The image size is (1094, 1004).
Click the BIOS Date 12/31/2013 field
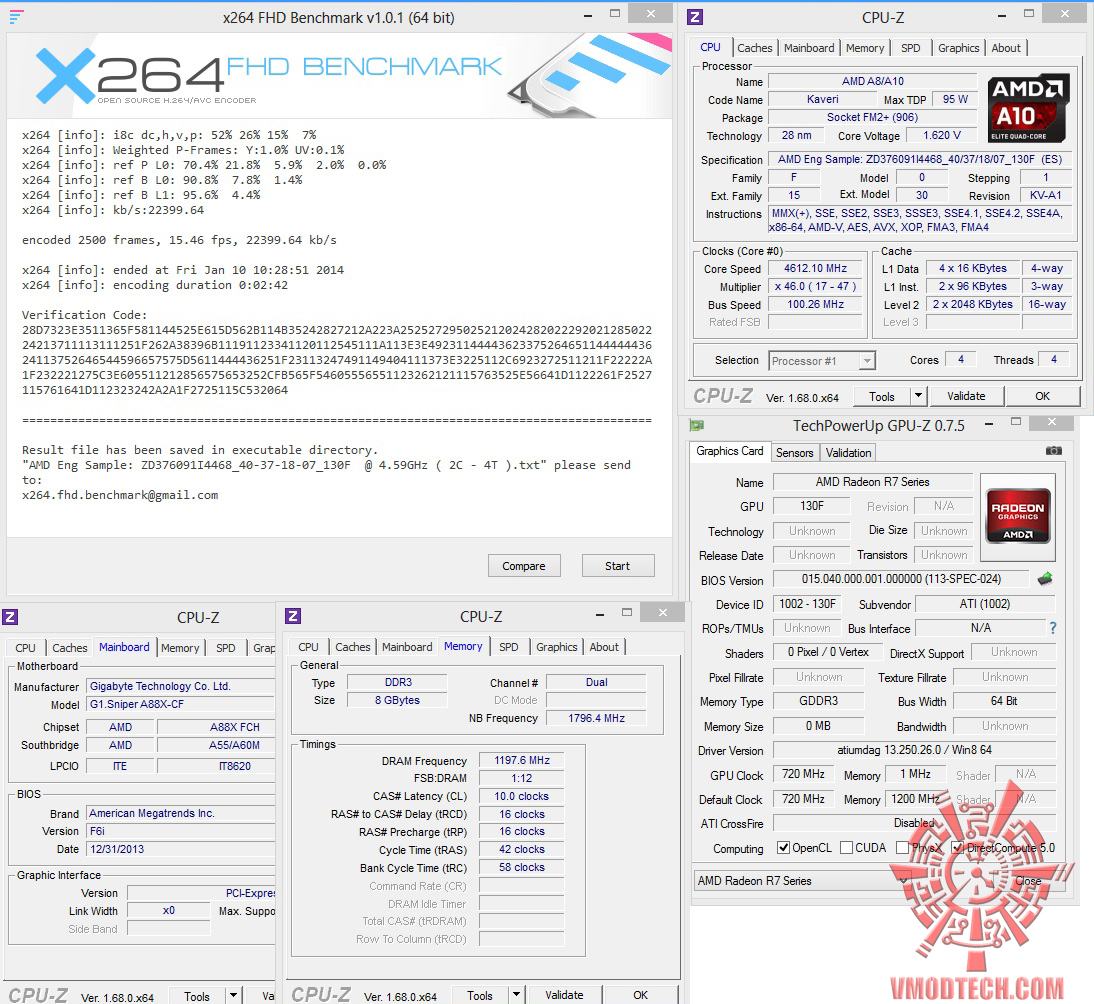point(181,849)
